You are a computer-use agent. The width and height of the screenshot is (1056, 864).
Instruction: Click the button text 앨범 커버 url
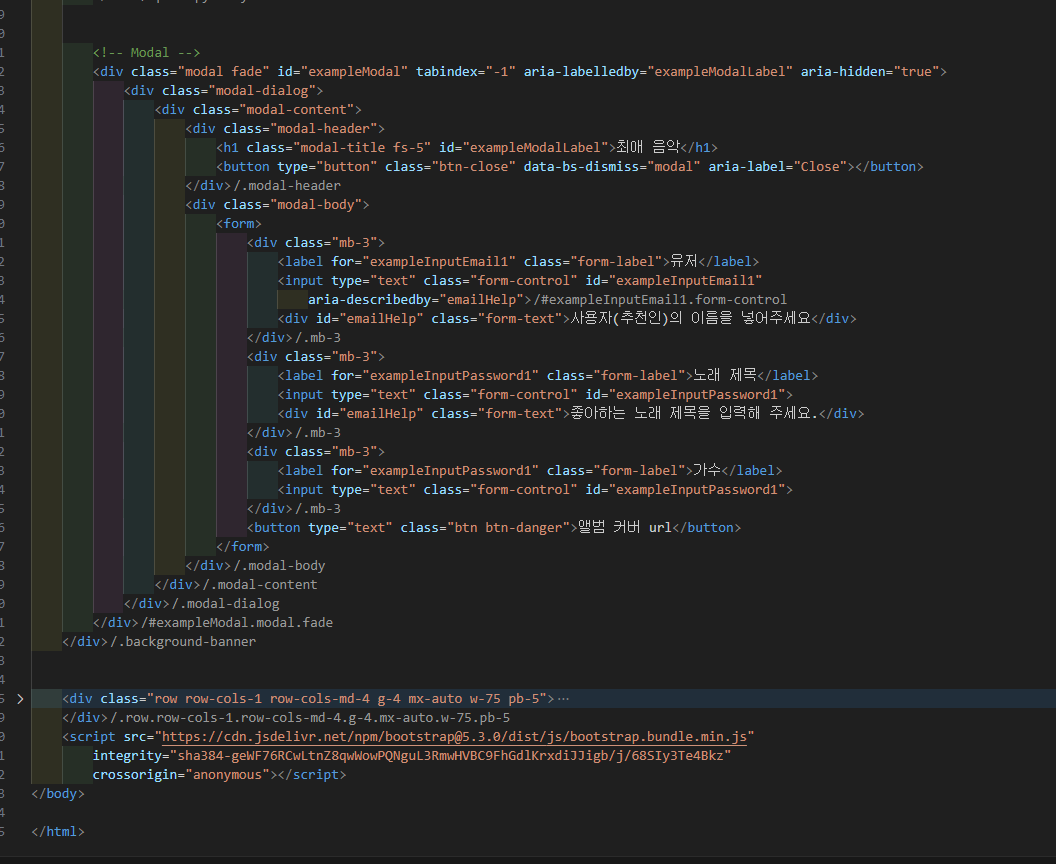625,527
